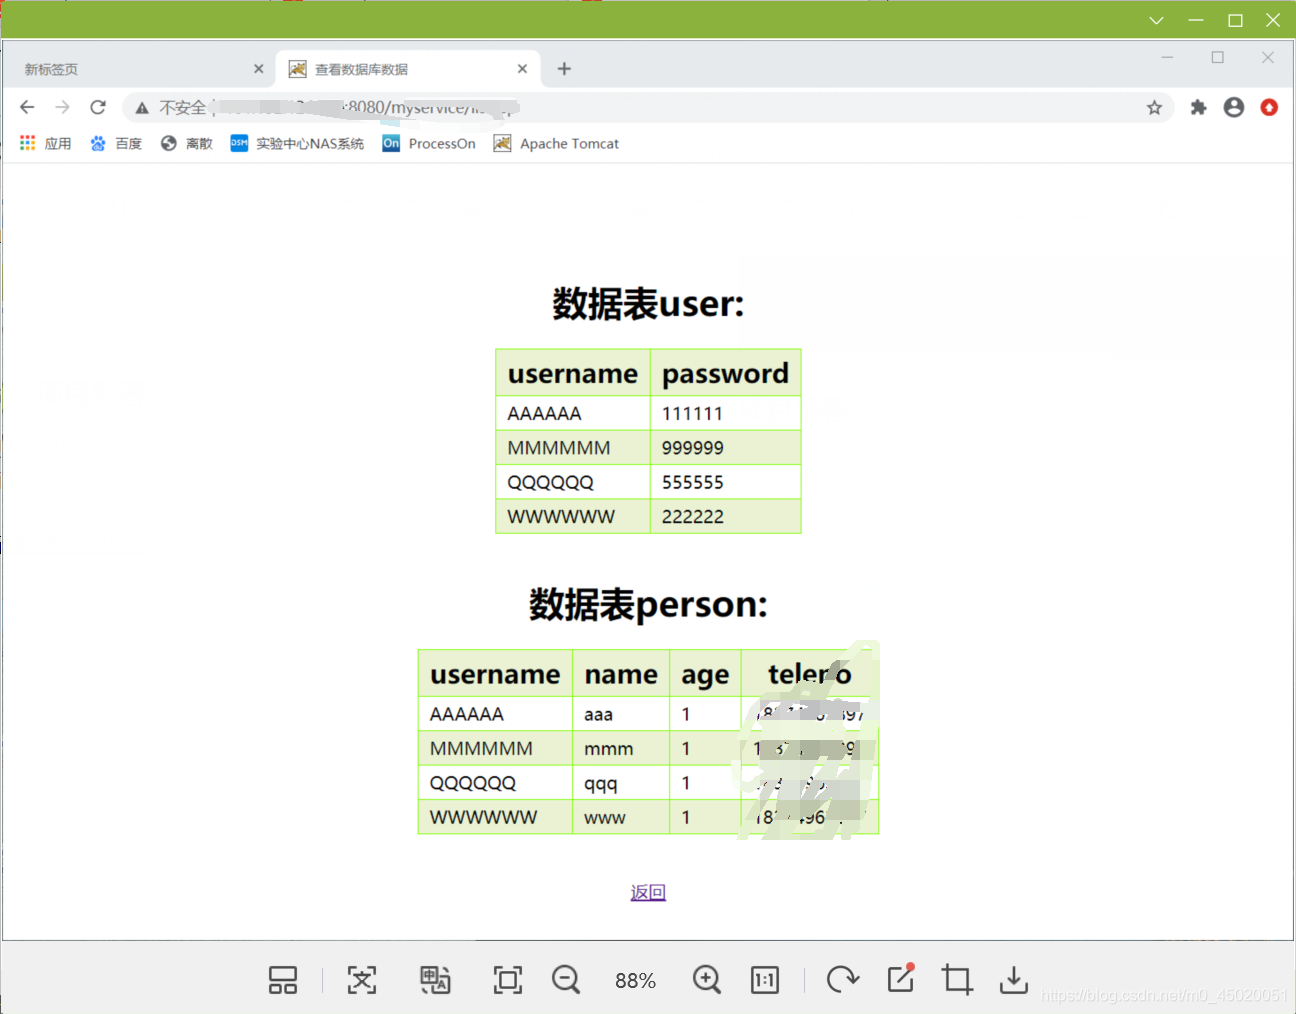Screen dimensions: 1296x1014
Task: Click the 数据表user: heading
Action: [648, 304]
